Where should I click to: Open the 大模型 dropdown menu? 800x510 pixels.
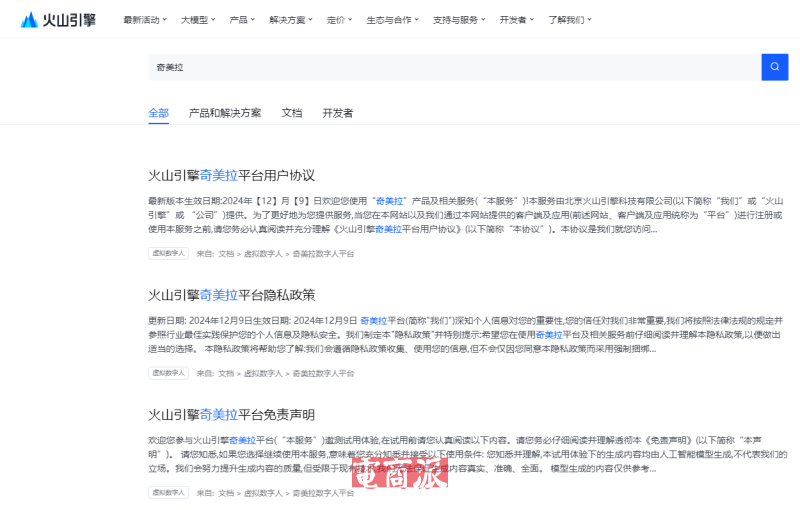198,20
